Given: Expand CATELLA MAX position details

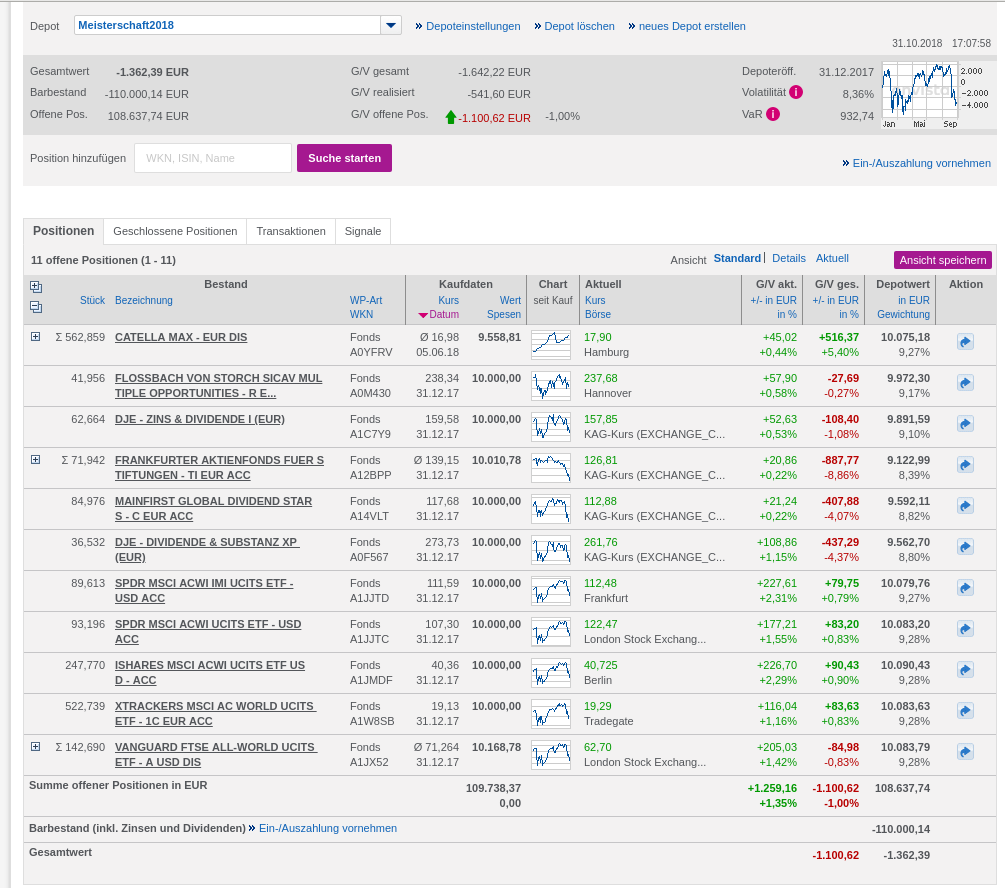Looking at the screenshot, I should point(36,337).
